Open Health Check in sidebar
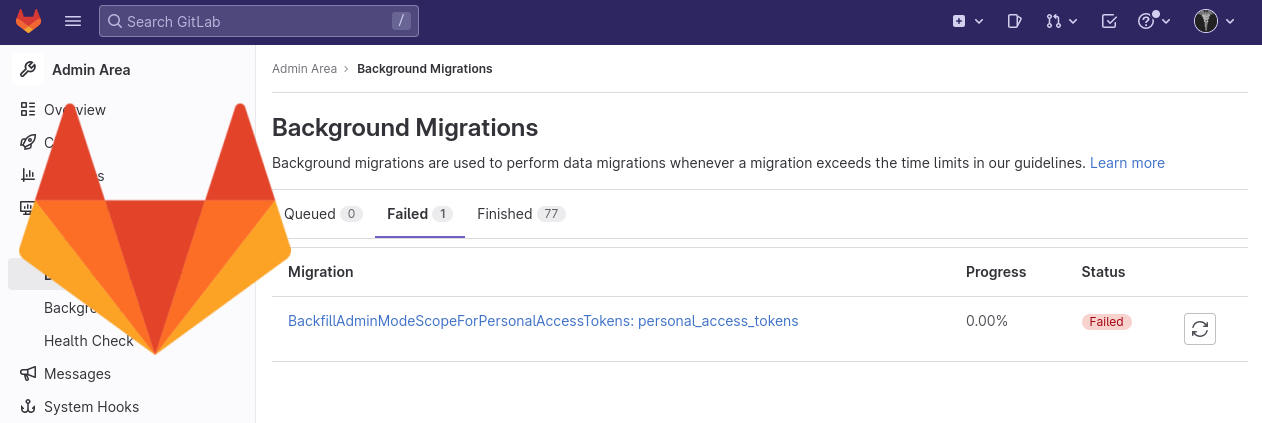The height and width of the screenshot is (423, 1262). (89, 341)
